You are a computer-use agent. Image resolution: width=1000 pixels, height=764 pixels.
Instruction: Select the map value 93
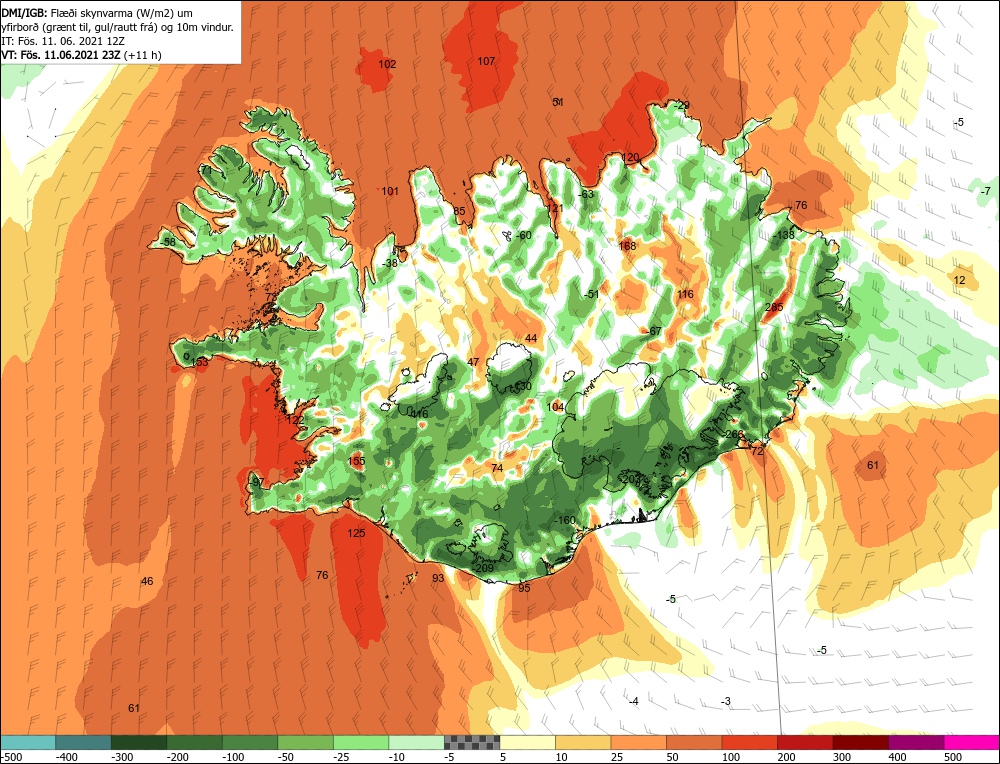click(438, 578)
